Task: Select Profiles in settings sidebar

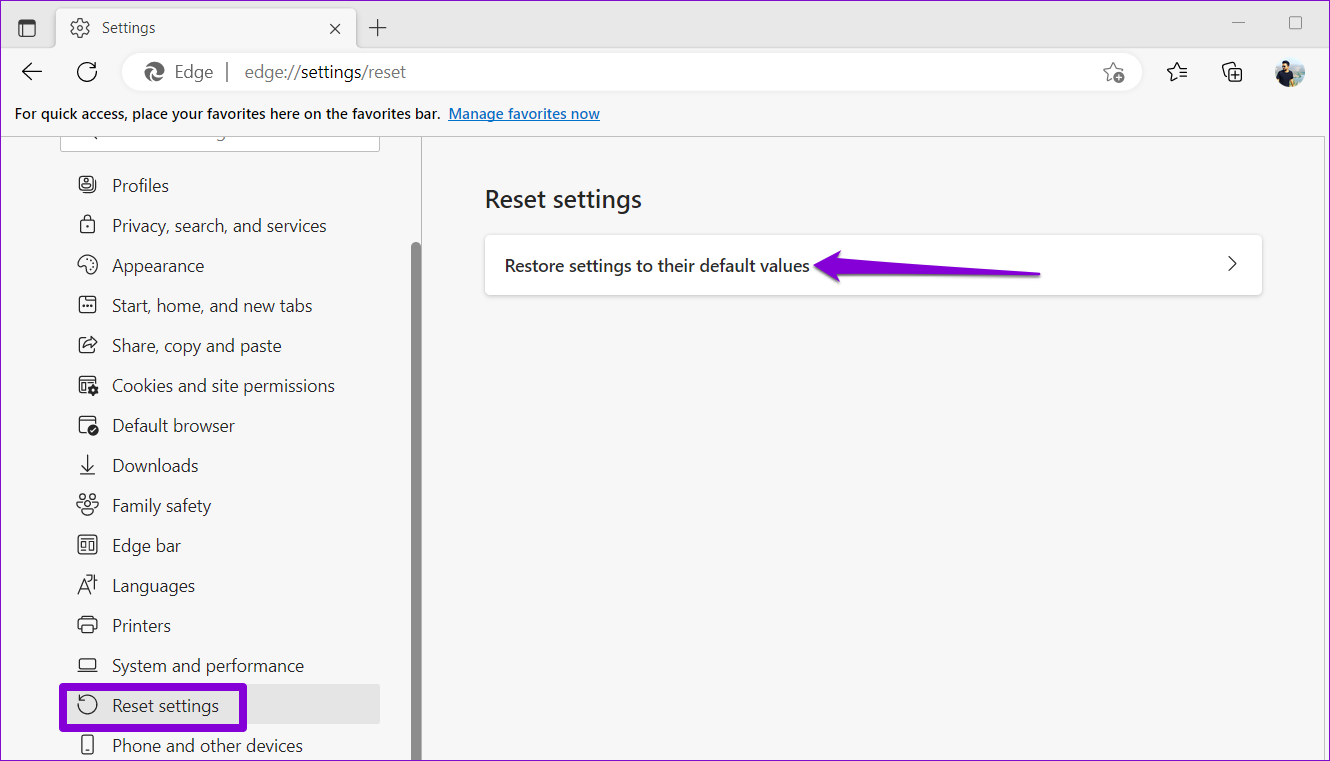Action: [140, 186]
